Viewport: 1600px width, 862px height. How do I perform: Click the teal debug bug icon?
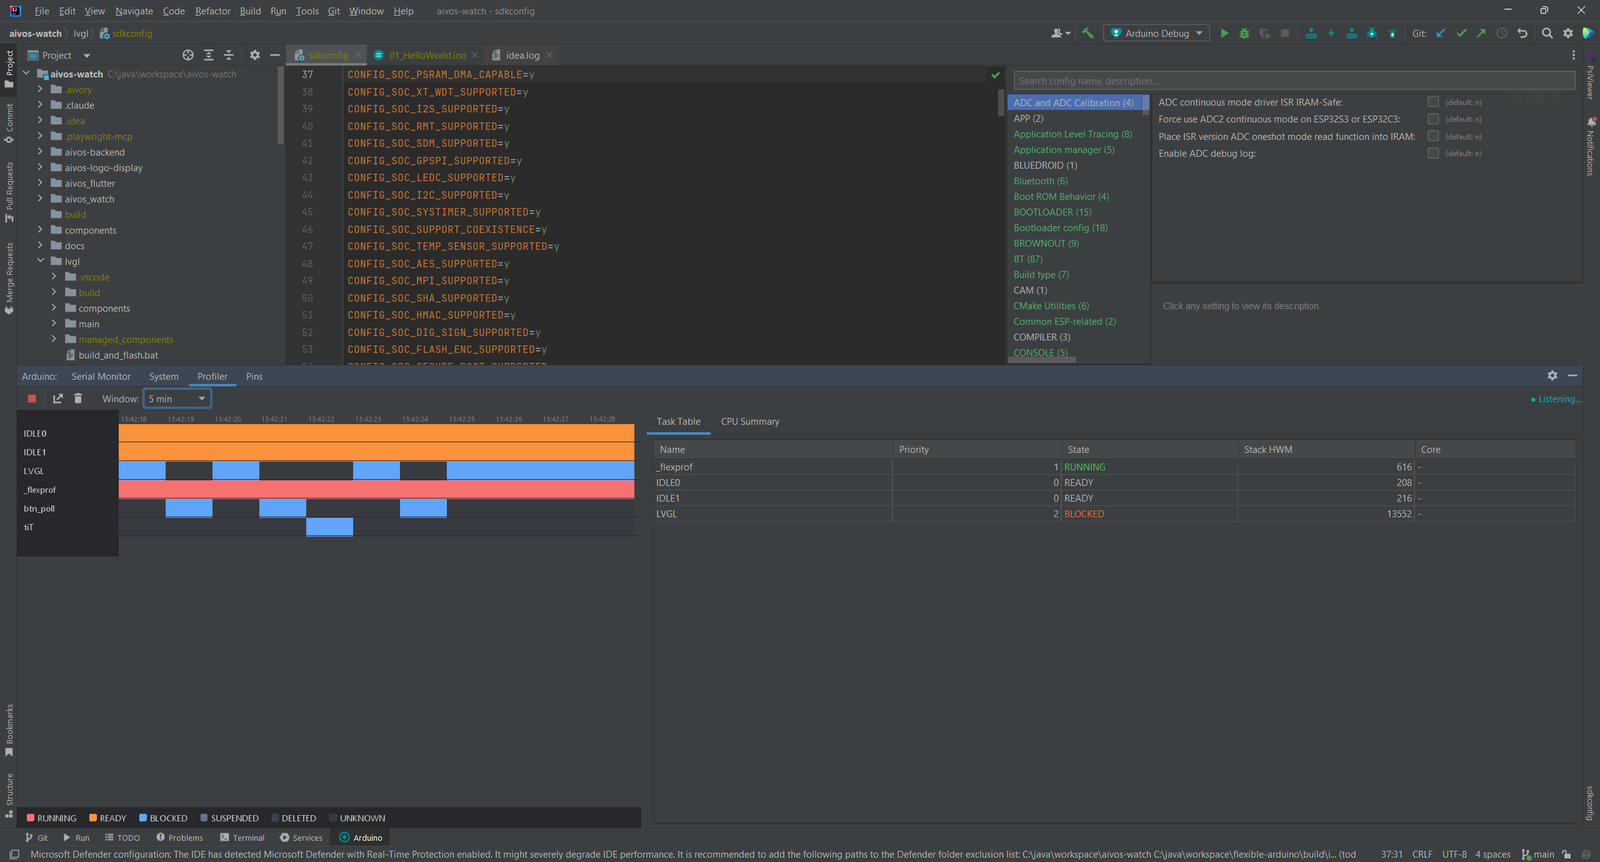[x=1372, y=33]
